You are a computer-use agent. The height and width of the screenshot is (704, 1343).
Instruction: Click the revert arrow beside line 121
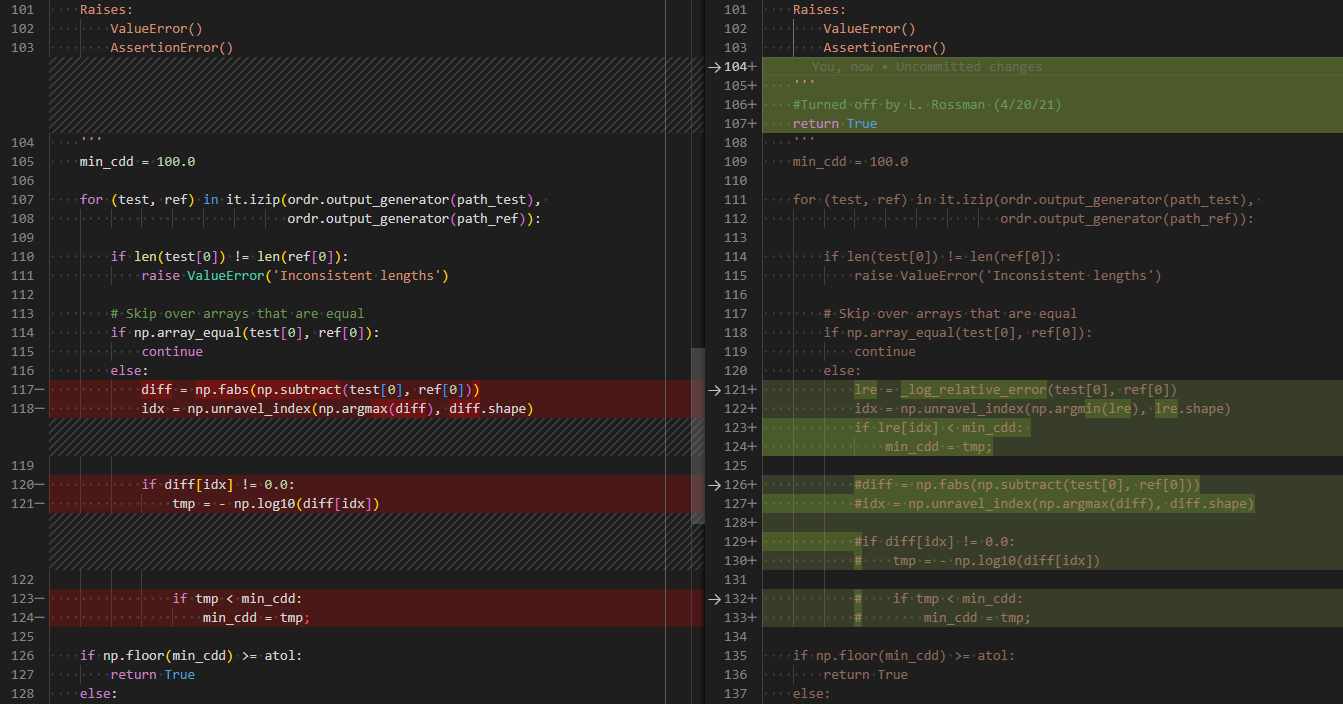point(713,390)
